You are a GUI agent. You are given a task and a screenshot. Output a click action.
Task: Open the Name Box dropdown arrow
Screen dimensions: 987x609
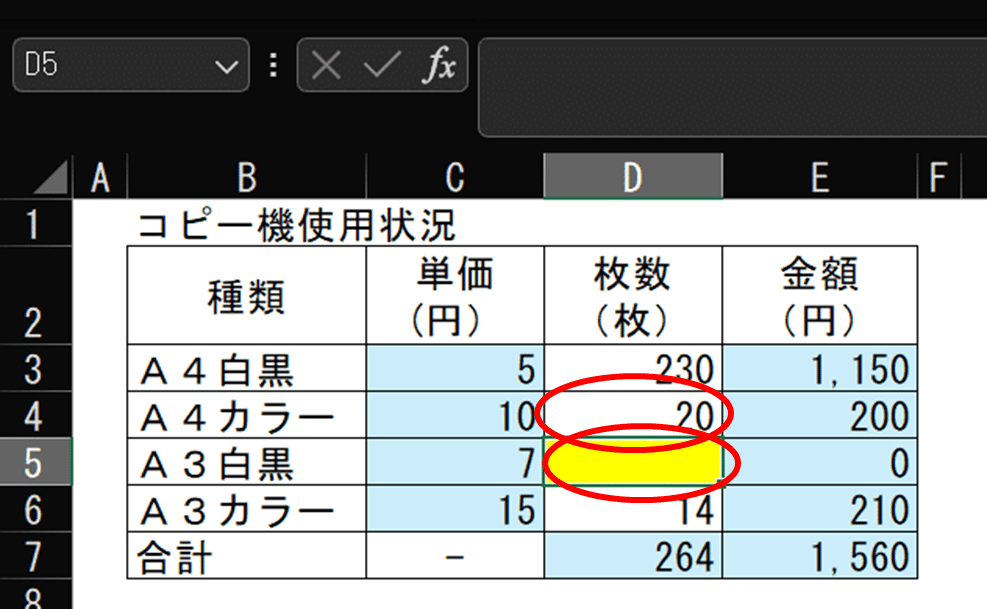[226, 66]
